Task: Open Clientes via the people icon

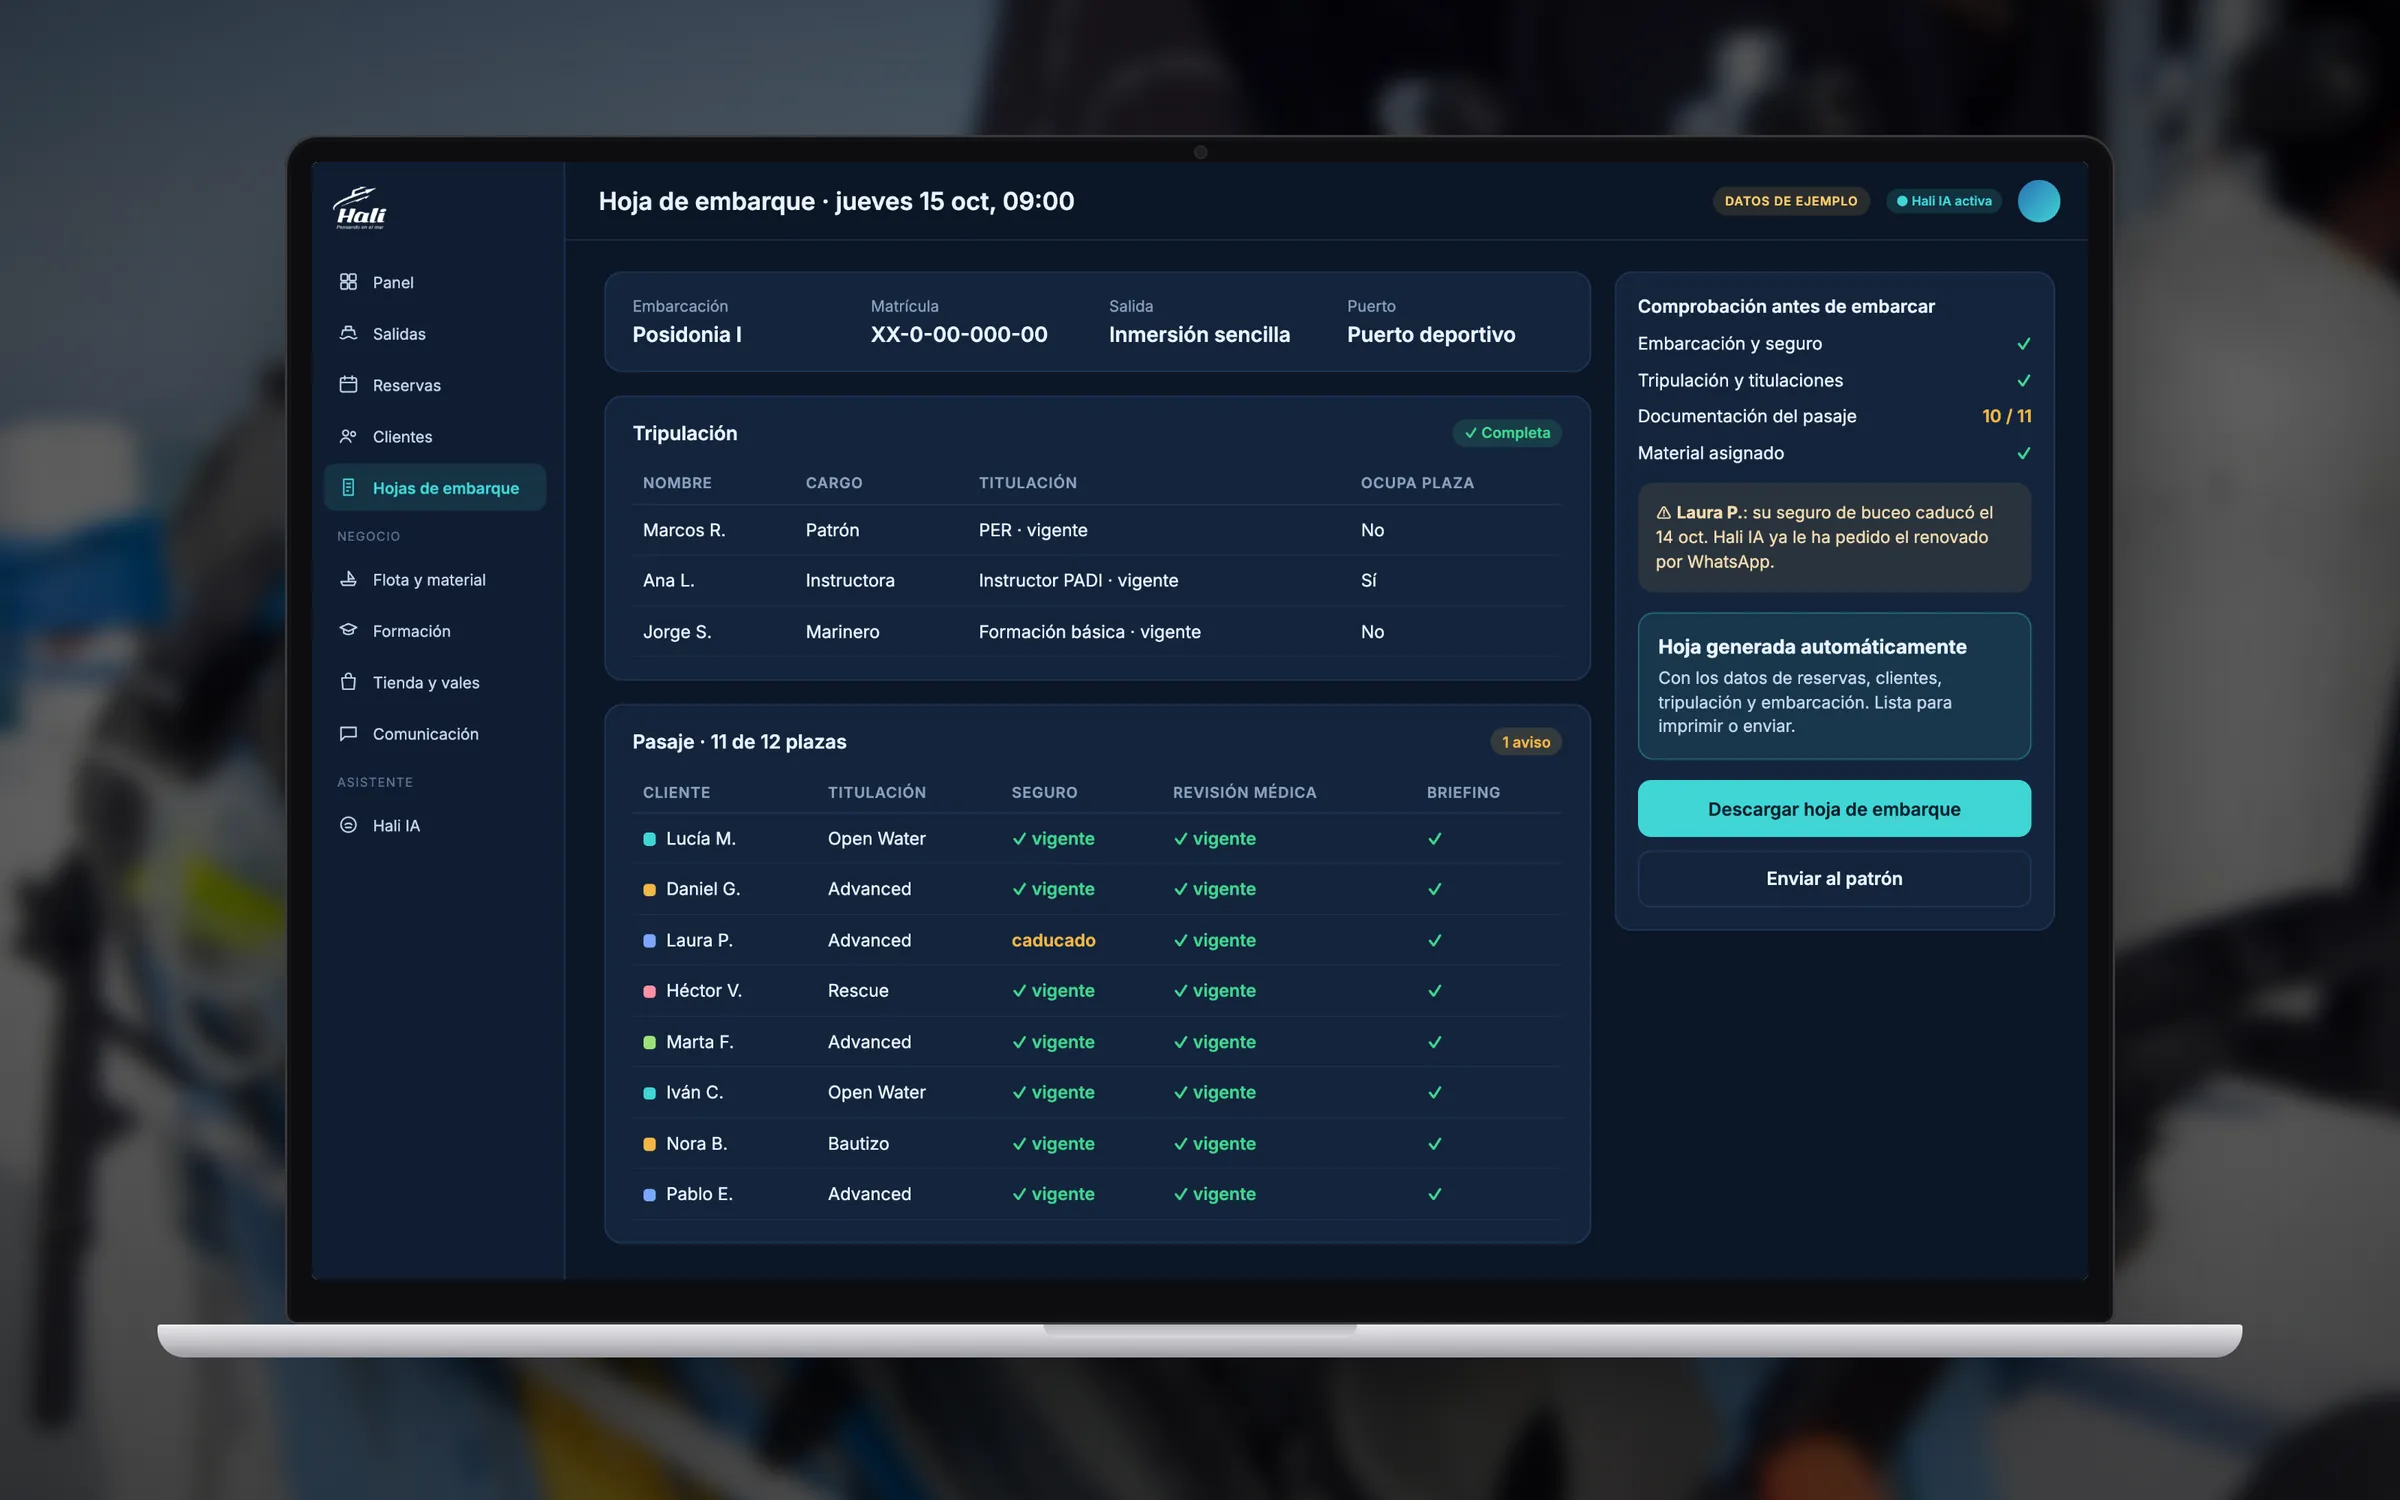Action: point(348,436)
